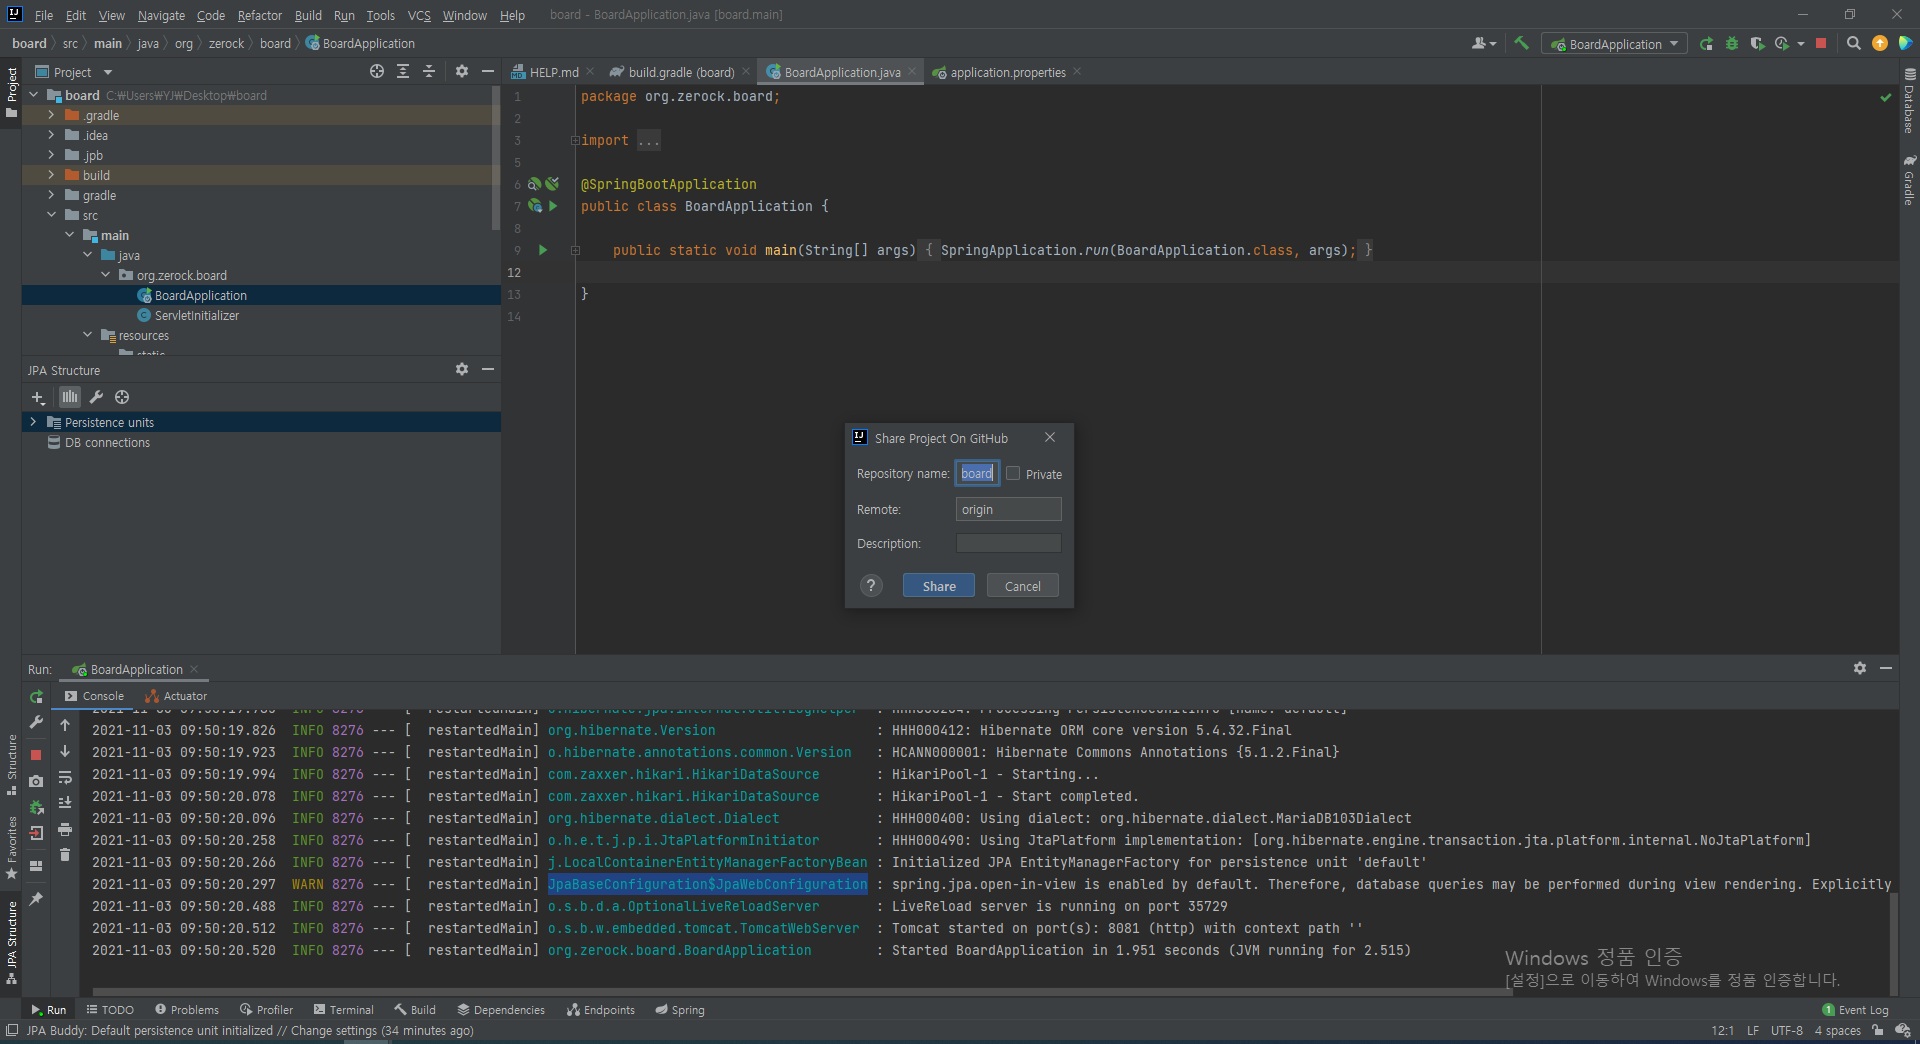The height and width of the screenshot is (1044, 1920).
Task: Open the Endpoints tool window
Action: pos(601,1010)
